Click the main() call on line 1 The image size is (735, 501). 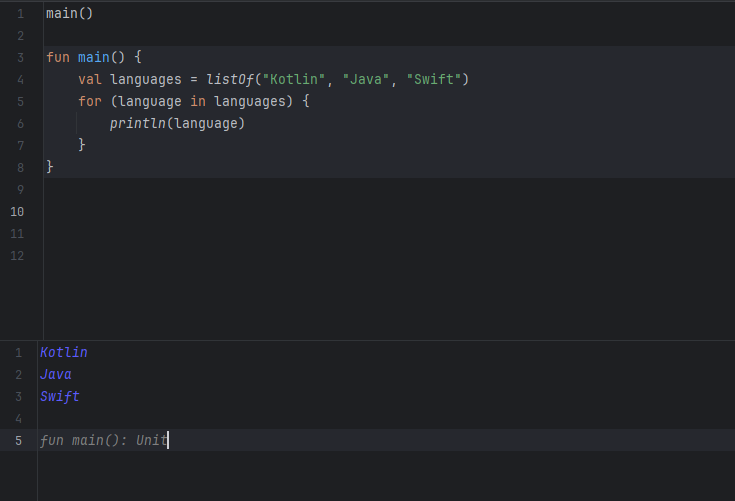(69, 14)
